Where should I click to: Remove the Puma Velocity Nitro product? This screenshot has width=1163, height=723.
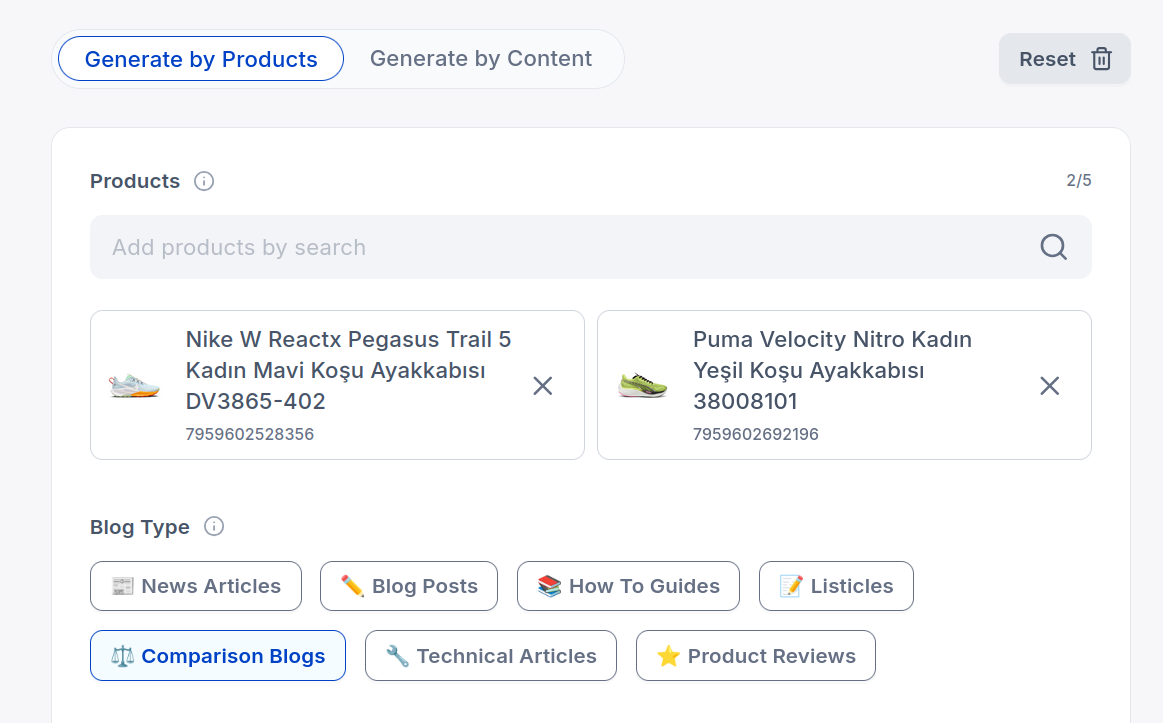(x=1050, y=386)
